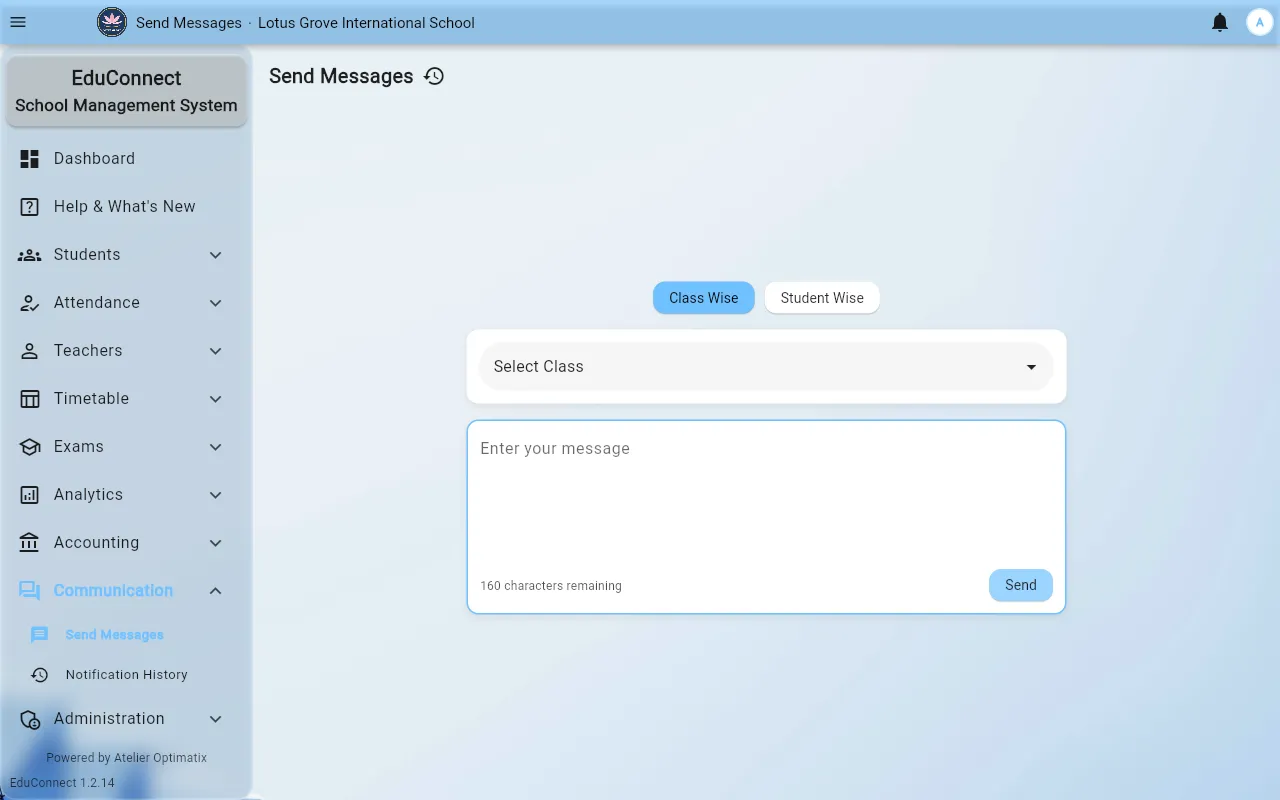Screen dimensions: 1280x800
Task: Go to Dashboard in the sidebar
Action: coord(126,158)
